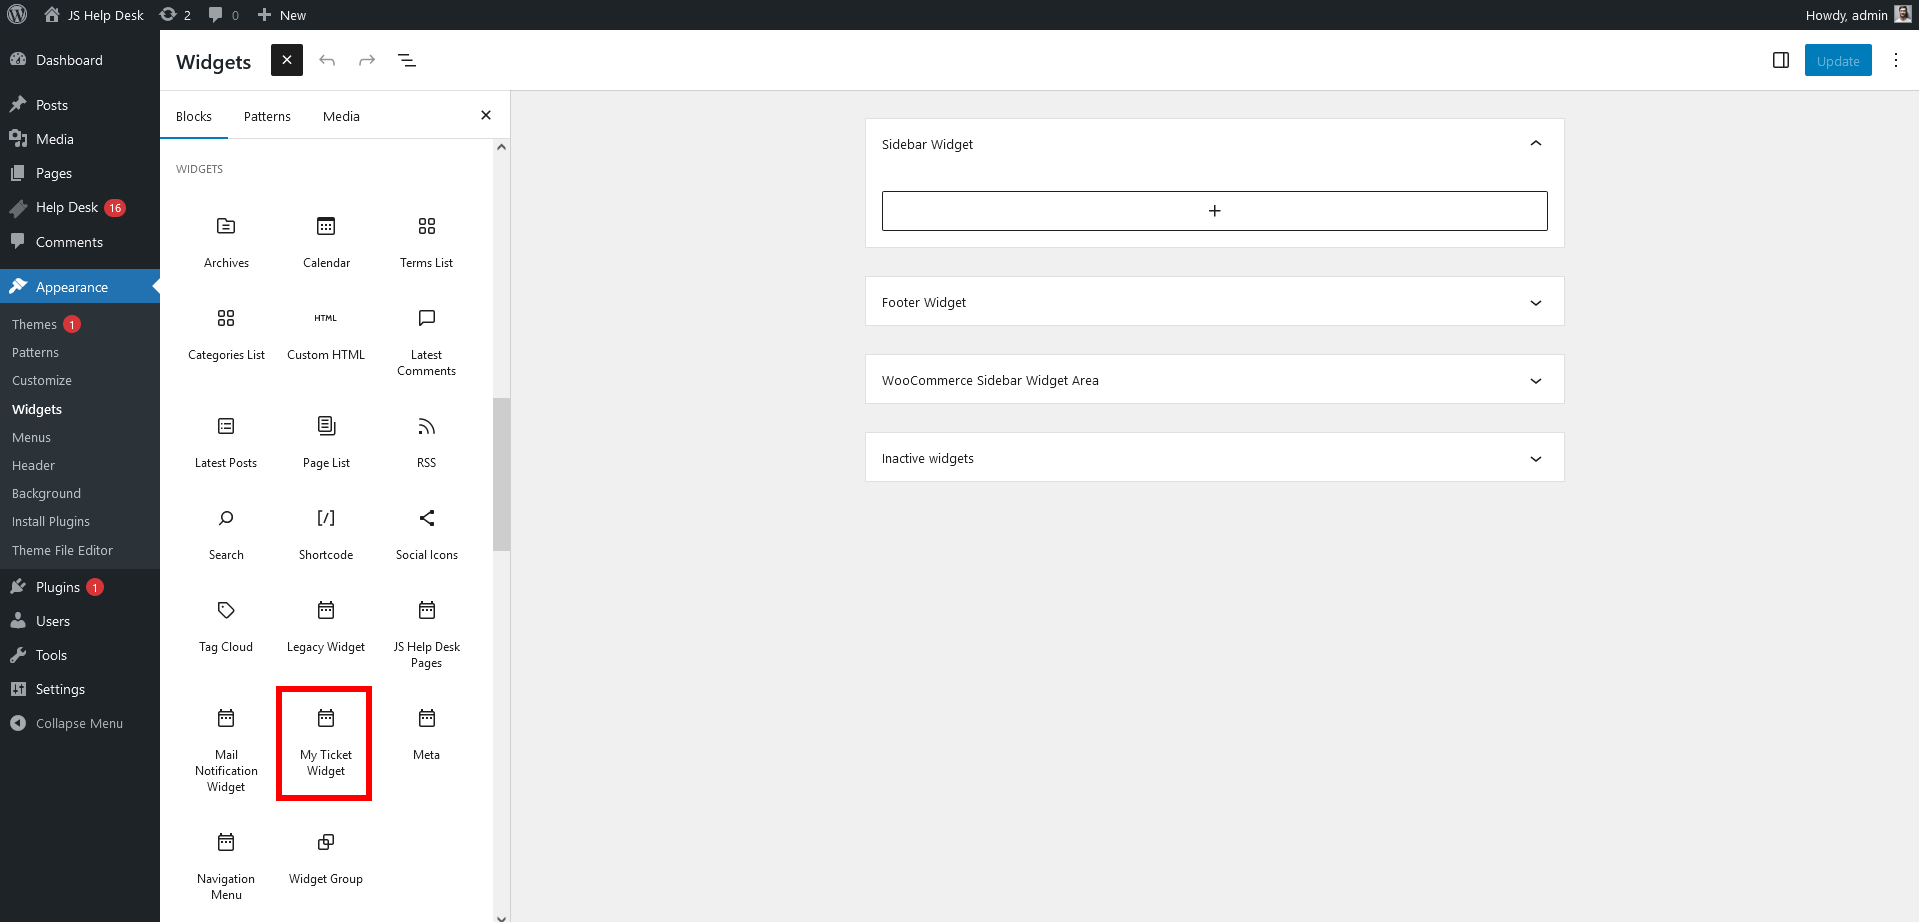
Task: Insert the Widget Group block
Action: pos(326,856)
